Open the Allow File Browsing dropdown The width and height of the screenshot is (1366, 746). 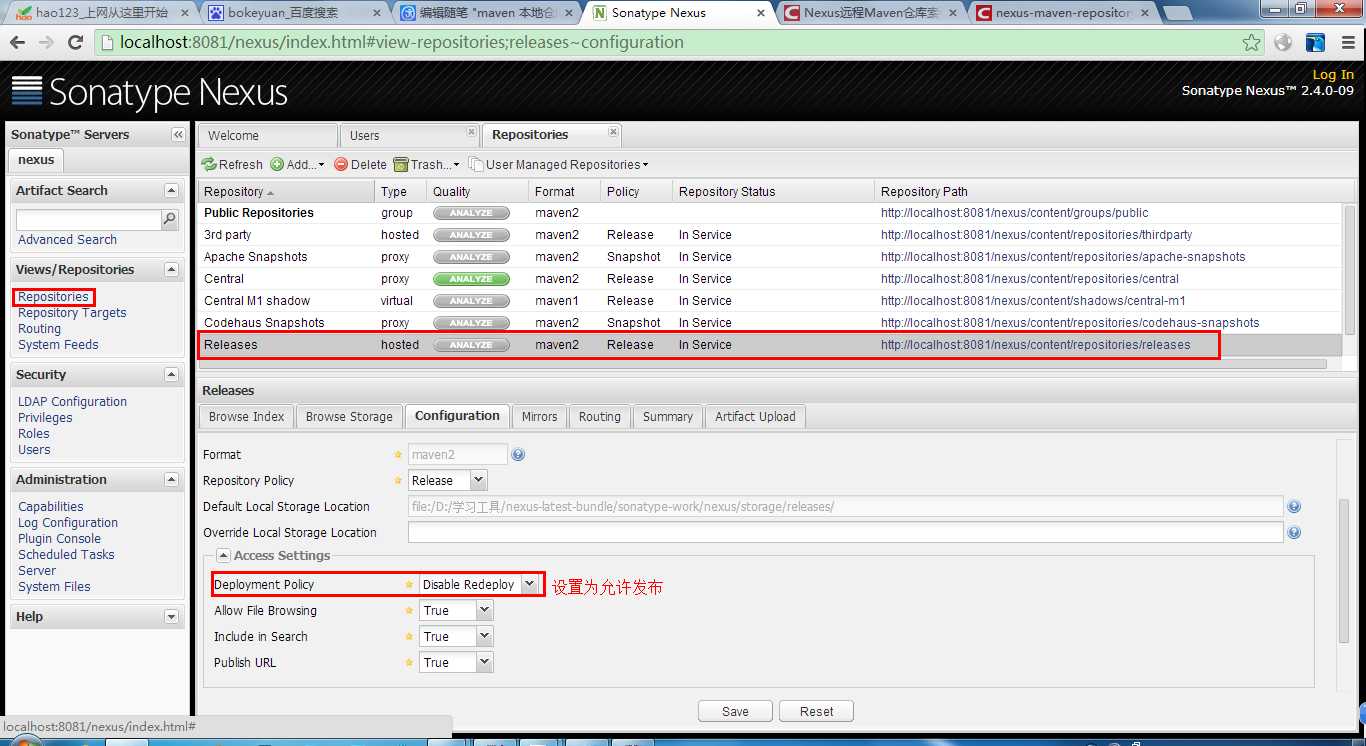click(485, 610)
